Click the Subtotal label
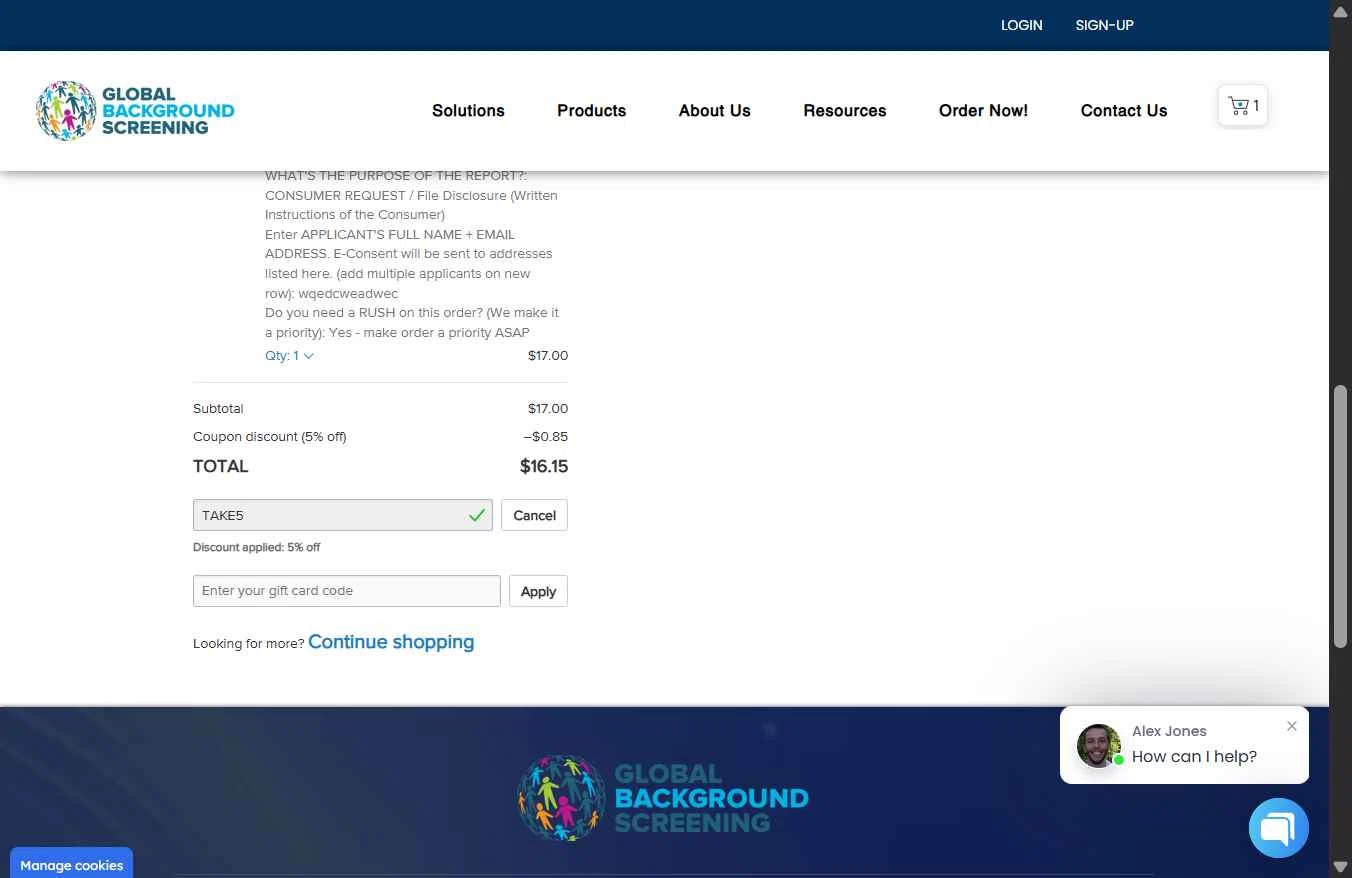Screen dimensions: 1352x878 pos(218,409)
